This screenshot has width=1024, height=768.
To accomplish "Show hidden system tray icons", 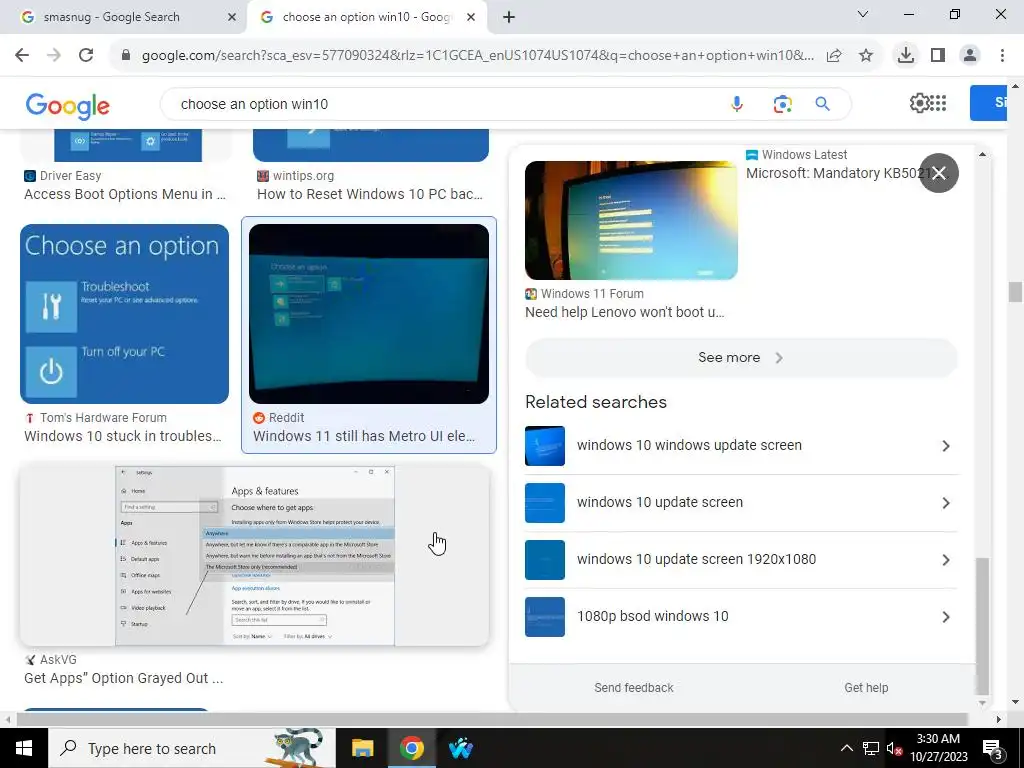I will click(x=846, y=748).
